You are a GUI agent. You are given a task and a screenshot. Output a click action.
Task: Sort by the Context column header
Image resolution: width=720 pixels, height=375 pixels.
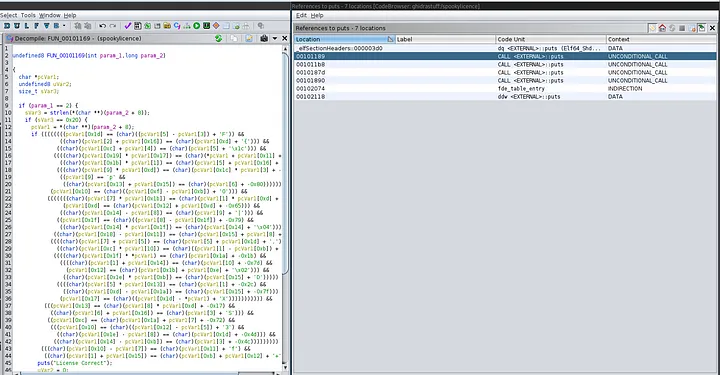pos(661,39)
